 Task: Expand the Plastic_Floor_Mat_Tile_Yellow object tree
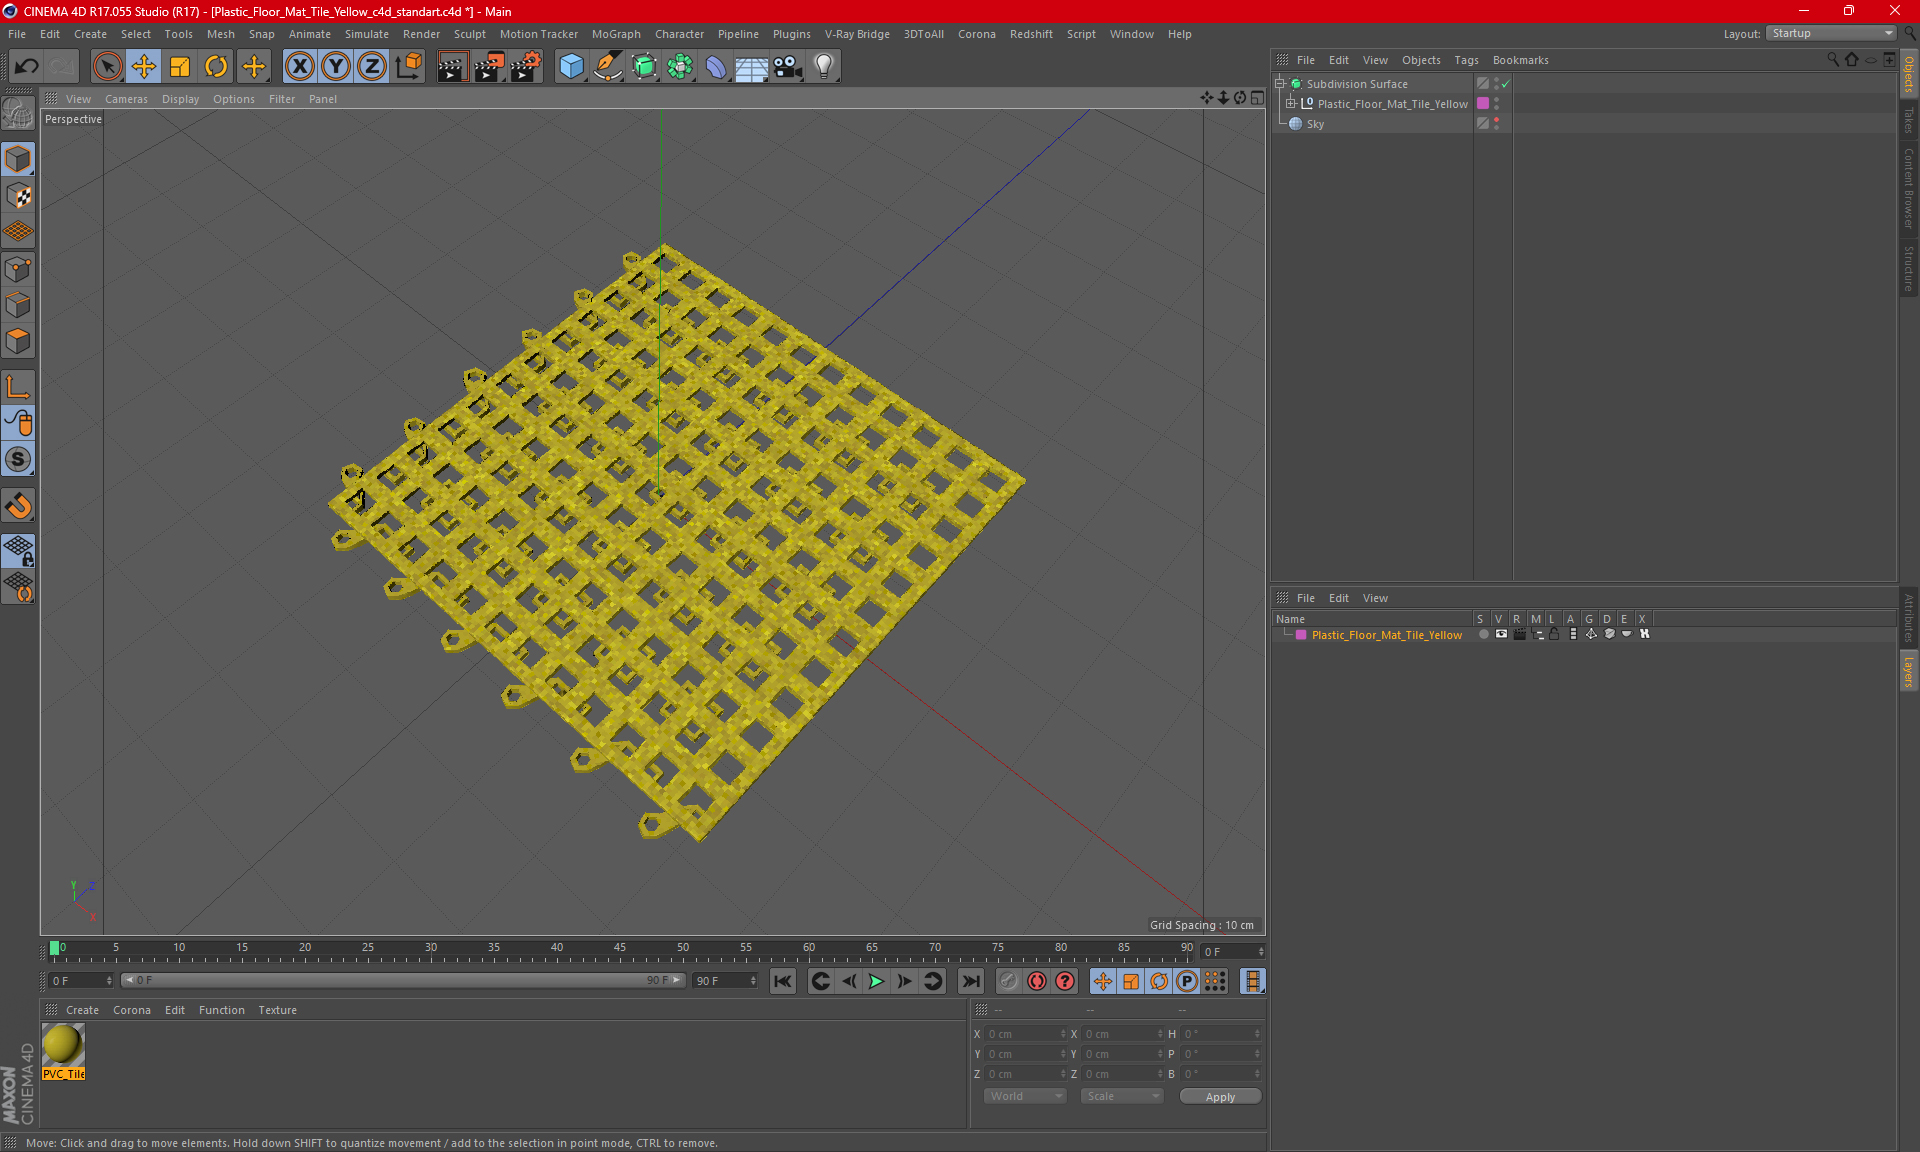point(1290,104)
